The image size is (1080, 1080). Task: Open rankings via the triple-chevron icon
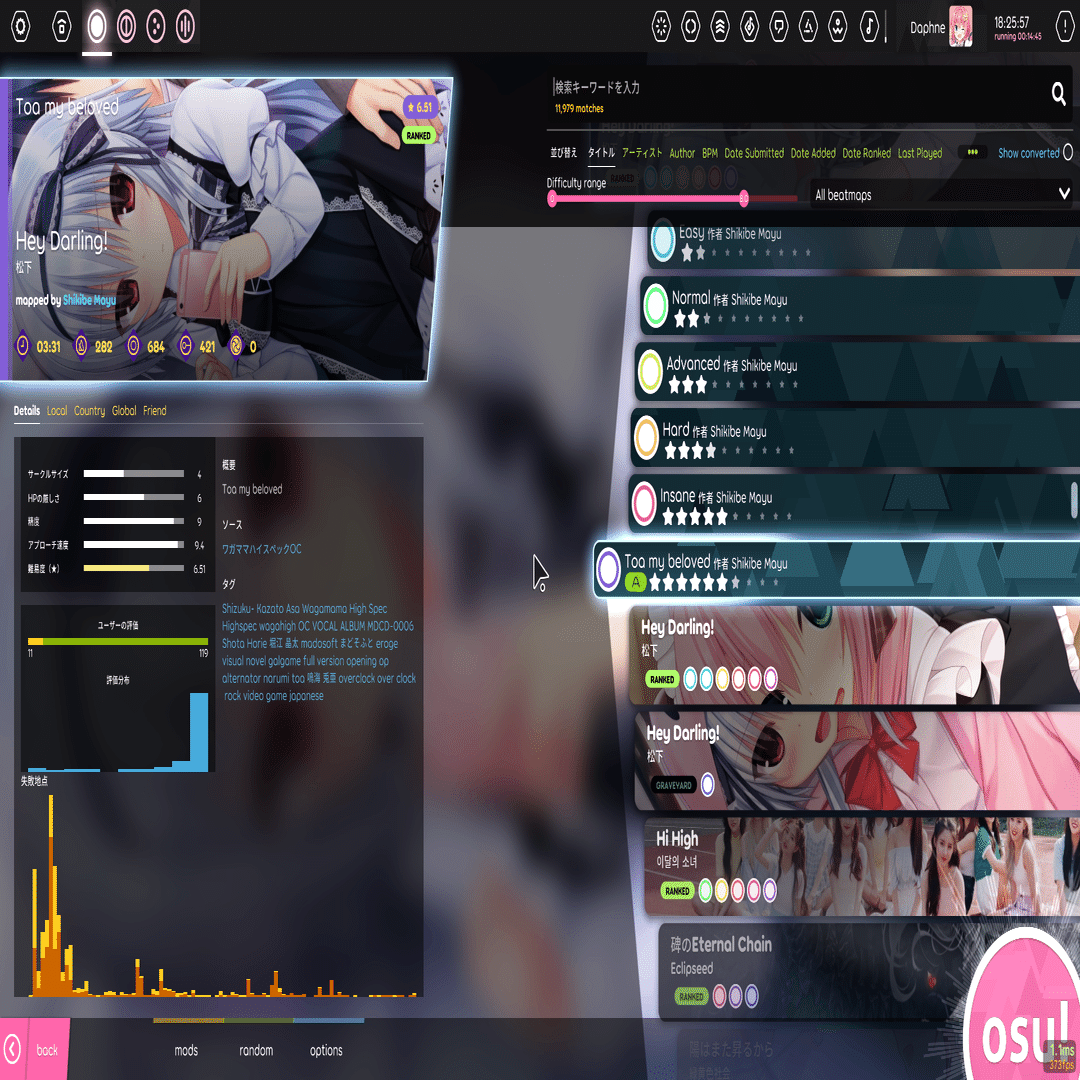tap(720, 26)
